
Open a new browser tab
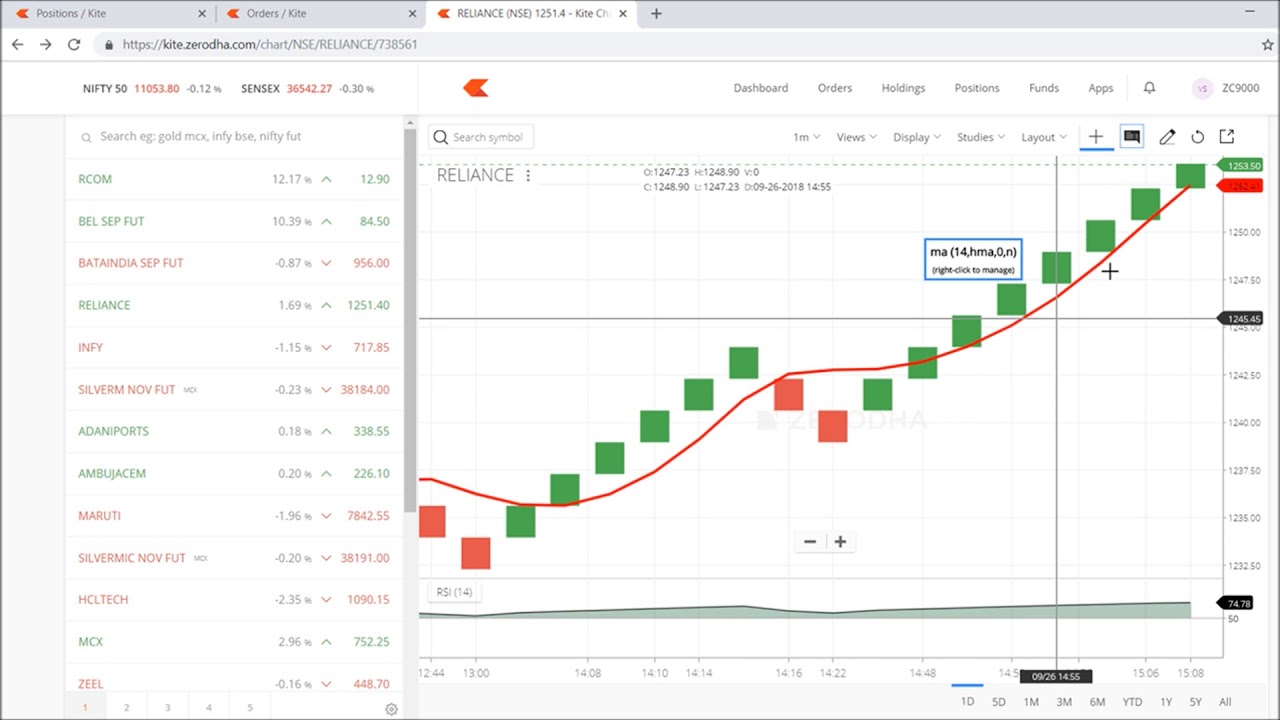pos(656,14)
